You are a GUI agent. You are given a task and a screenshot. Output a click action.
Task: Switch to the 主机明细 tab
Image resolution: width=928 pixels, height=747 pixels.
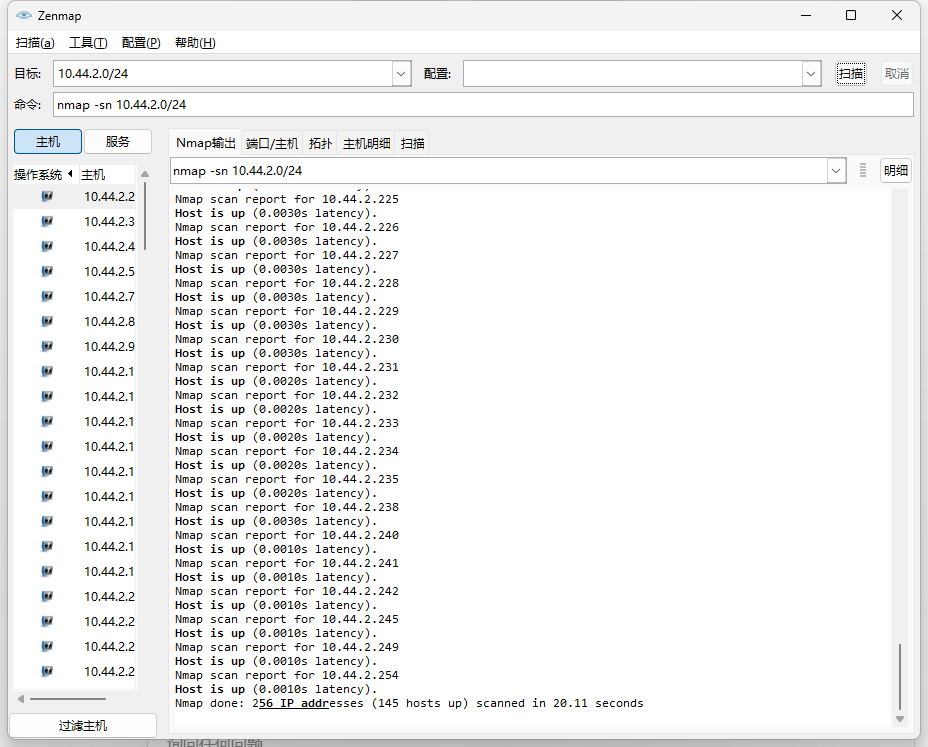[366, 143]
